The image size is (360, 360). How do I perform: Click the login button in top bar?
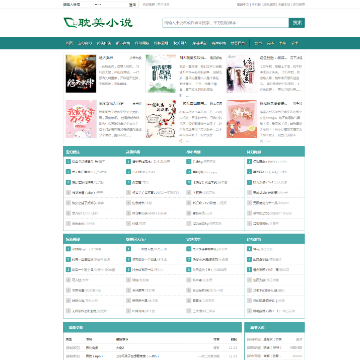point(132,5)
